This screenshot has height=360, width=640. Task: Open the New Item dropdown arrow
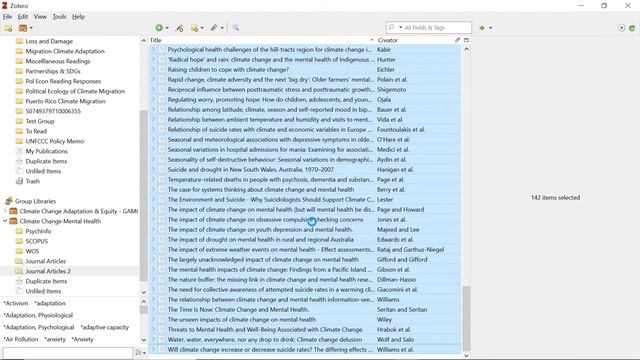pos(167,28)
